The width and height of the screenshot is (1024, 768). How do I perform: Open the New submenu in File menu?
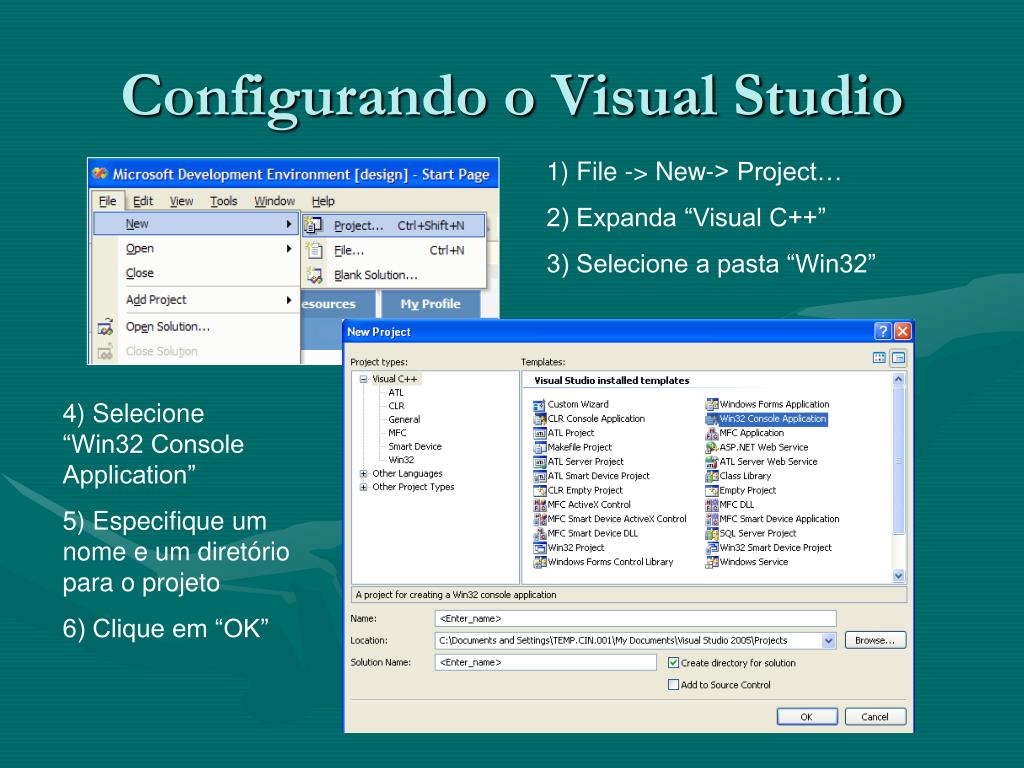197,223
